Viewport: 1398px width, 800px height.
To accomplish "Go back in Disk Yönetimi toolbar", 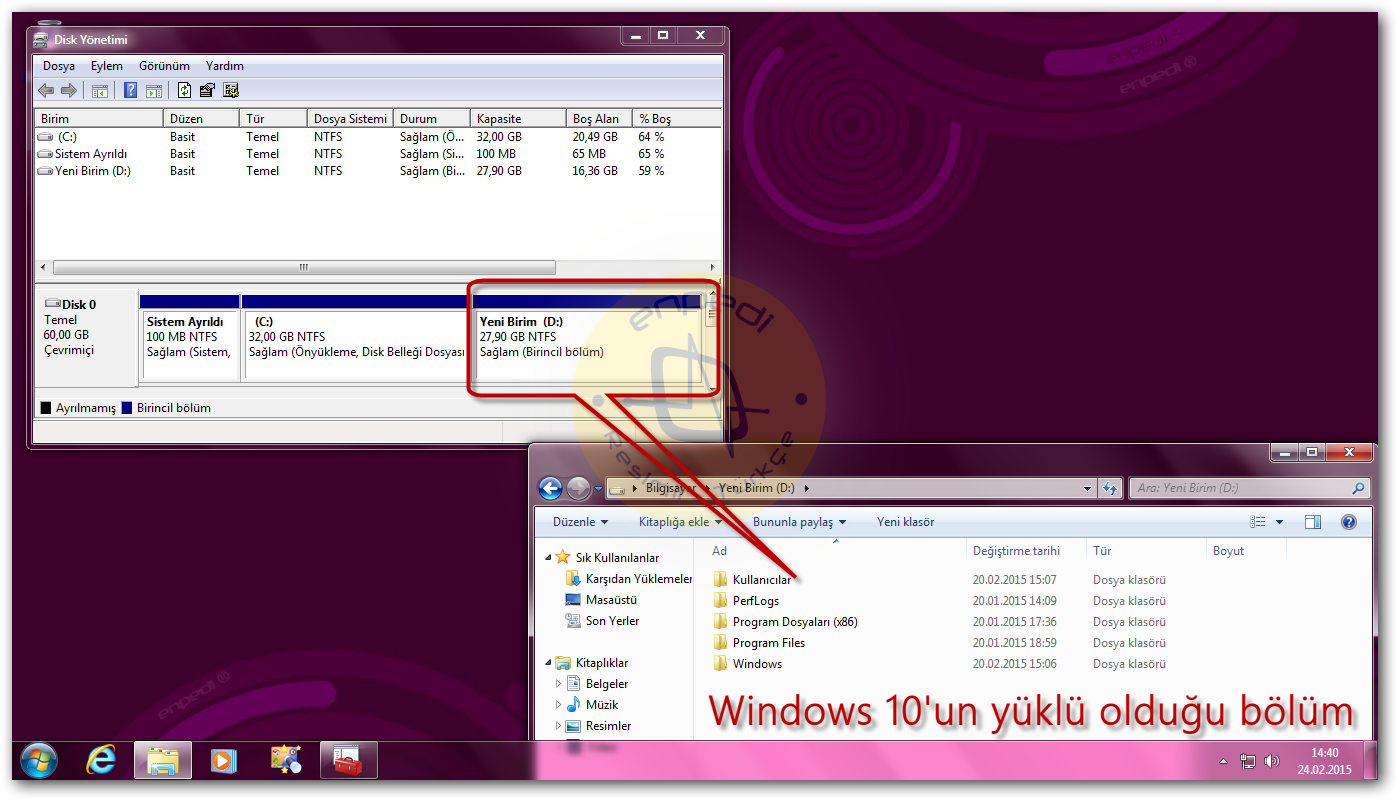I will point(46,91).
